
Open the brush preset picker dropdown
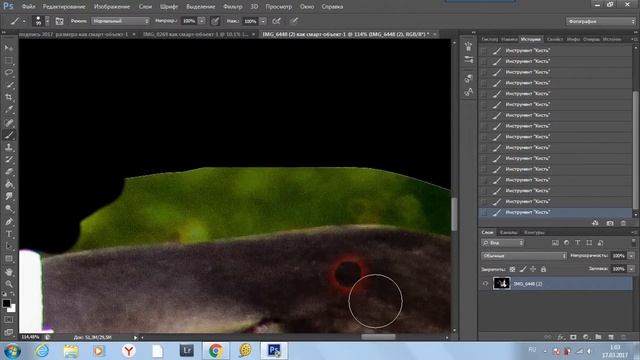click(x=47, y=21)
